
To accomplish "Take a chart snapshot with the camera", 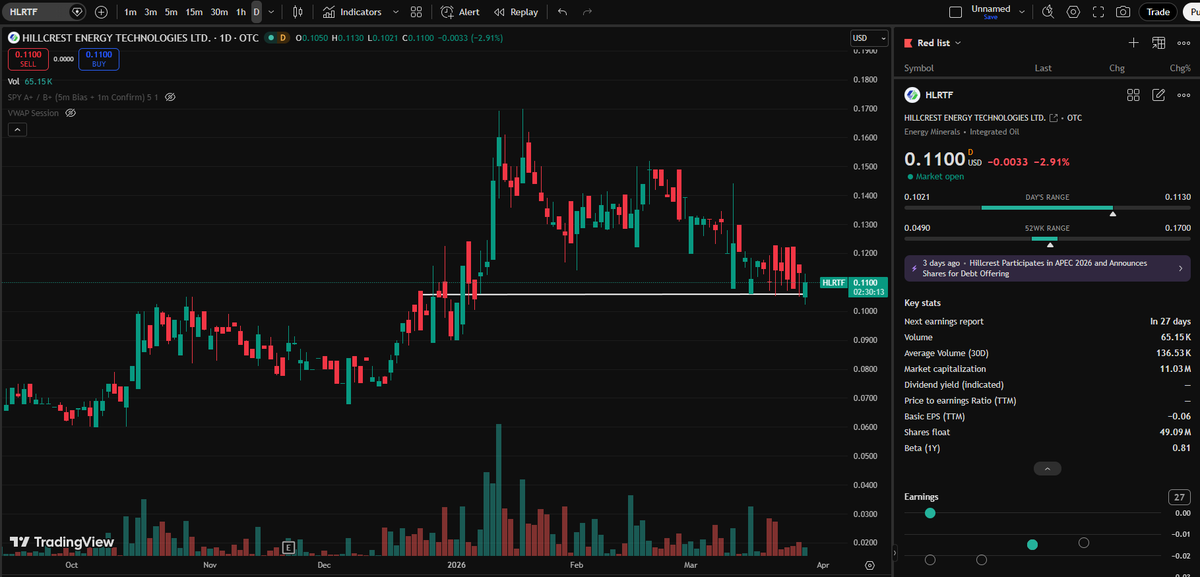I will [1124, 12].
